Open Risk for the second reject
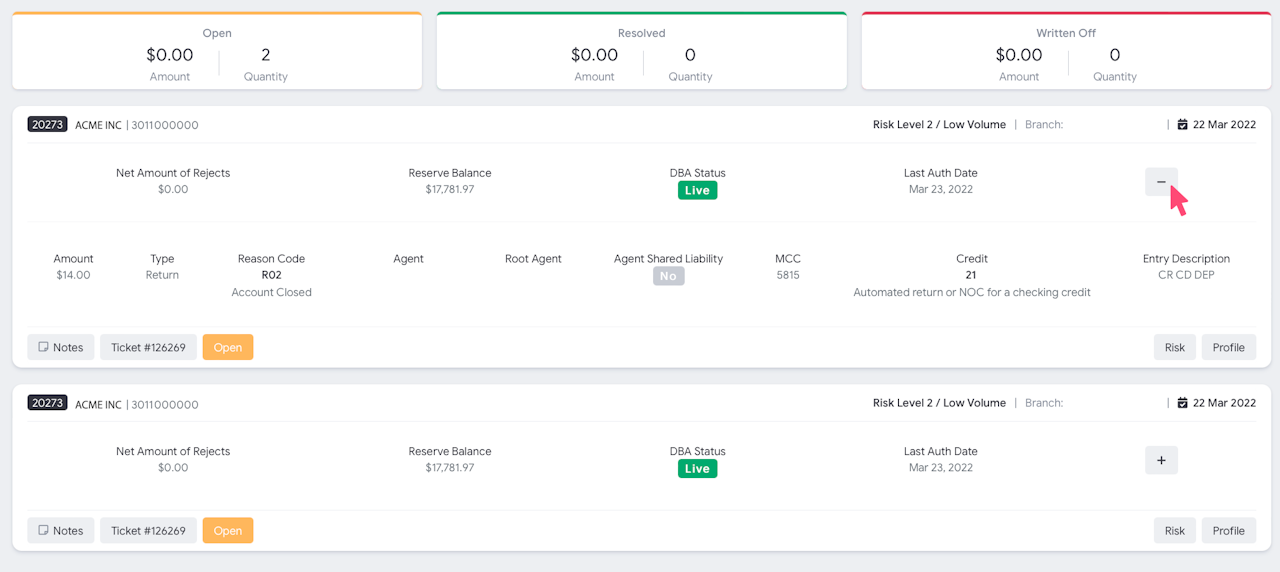 (x=1175, y=531)
